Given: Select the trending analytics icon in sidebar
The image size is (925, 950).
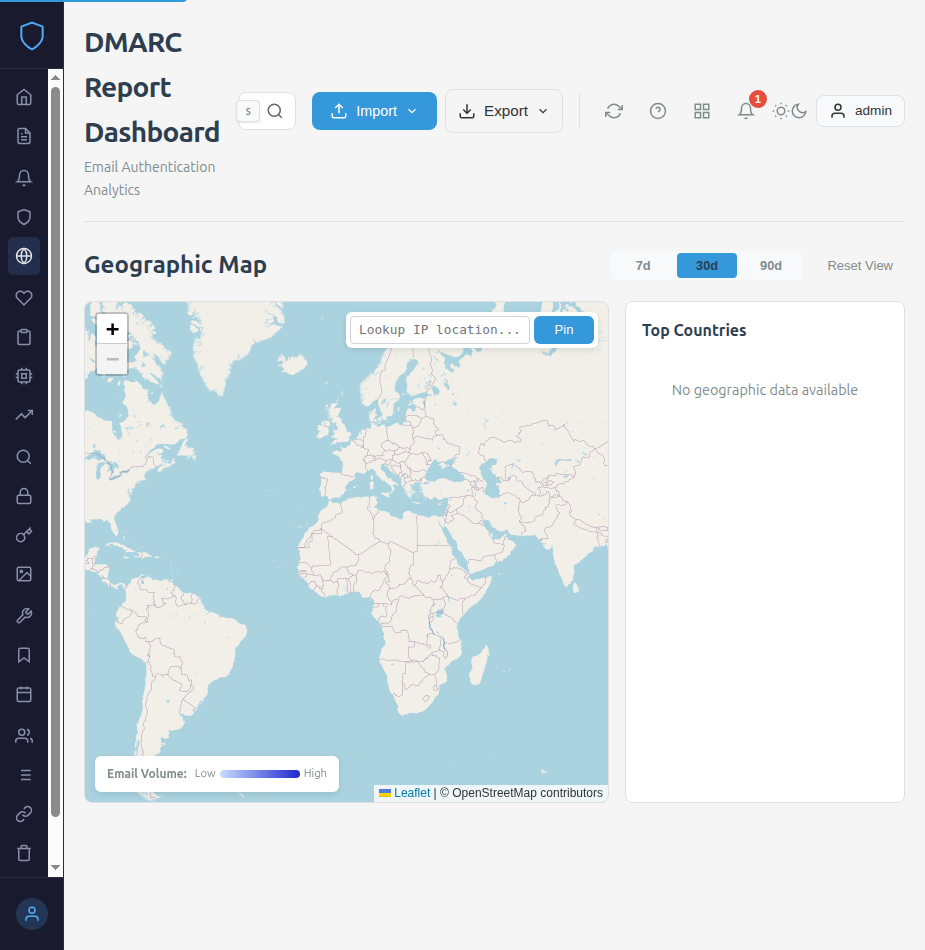Looking at the screenshot, I should tap(24, 416).
